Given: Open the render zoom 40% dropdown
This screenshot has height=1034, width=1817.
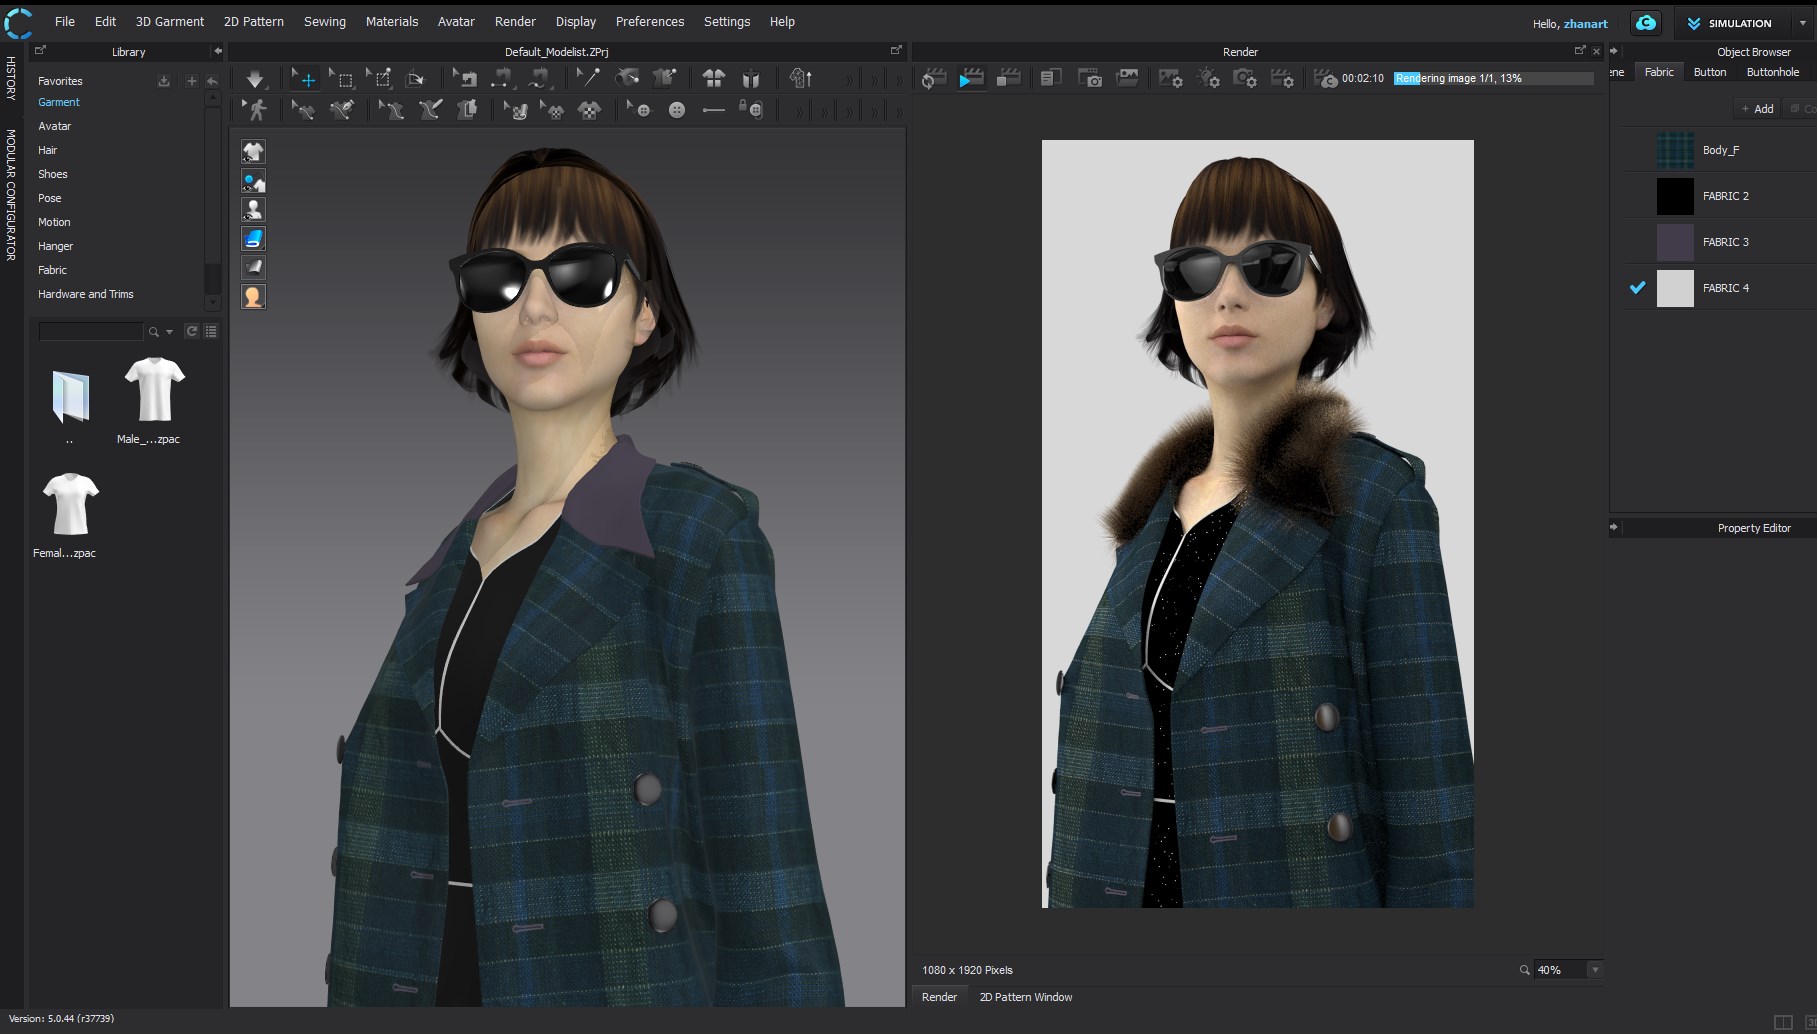Looking at the screenshot, I should coord(1595,970).
